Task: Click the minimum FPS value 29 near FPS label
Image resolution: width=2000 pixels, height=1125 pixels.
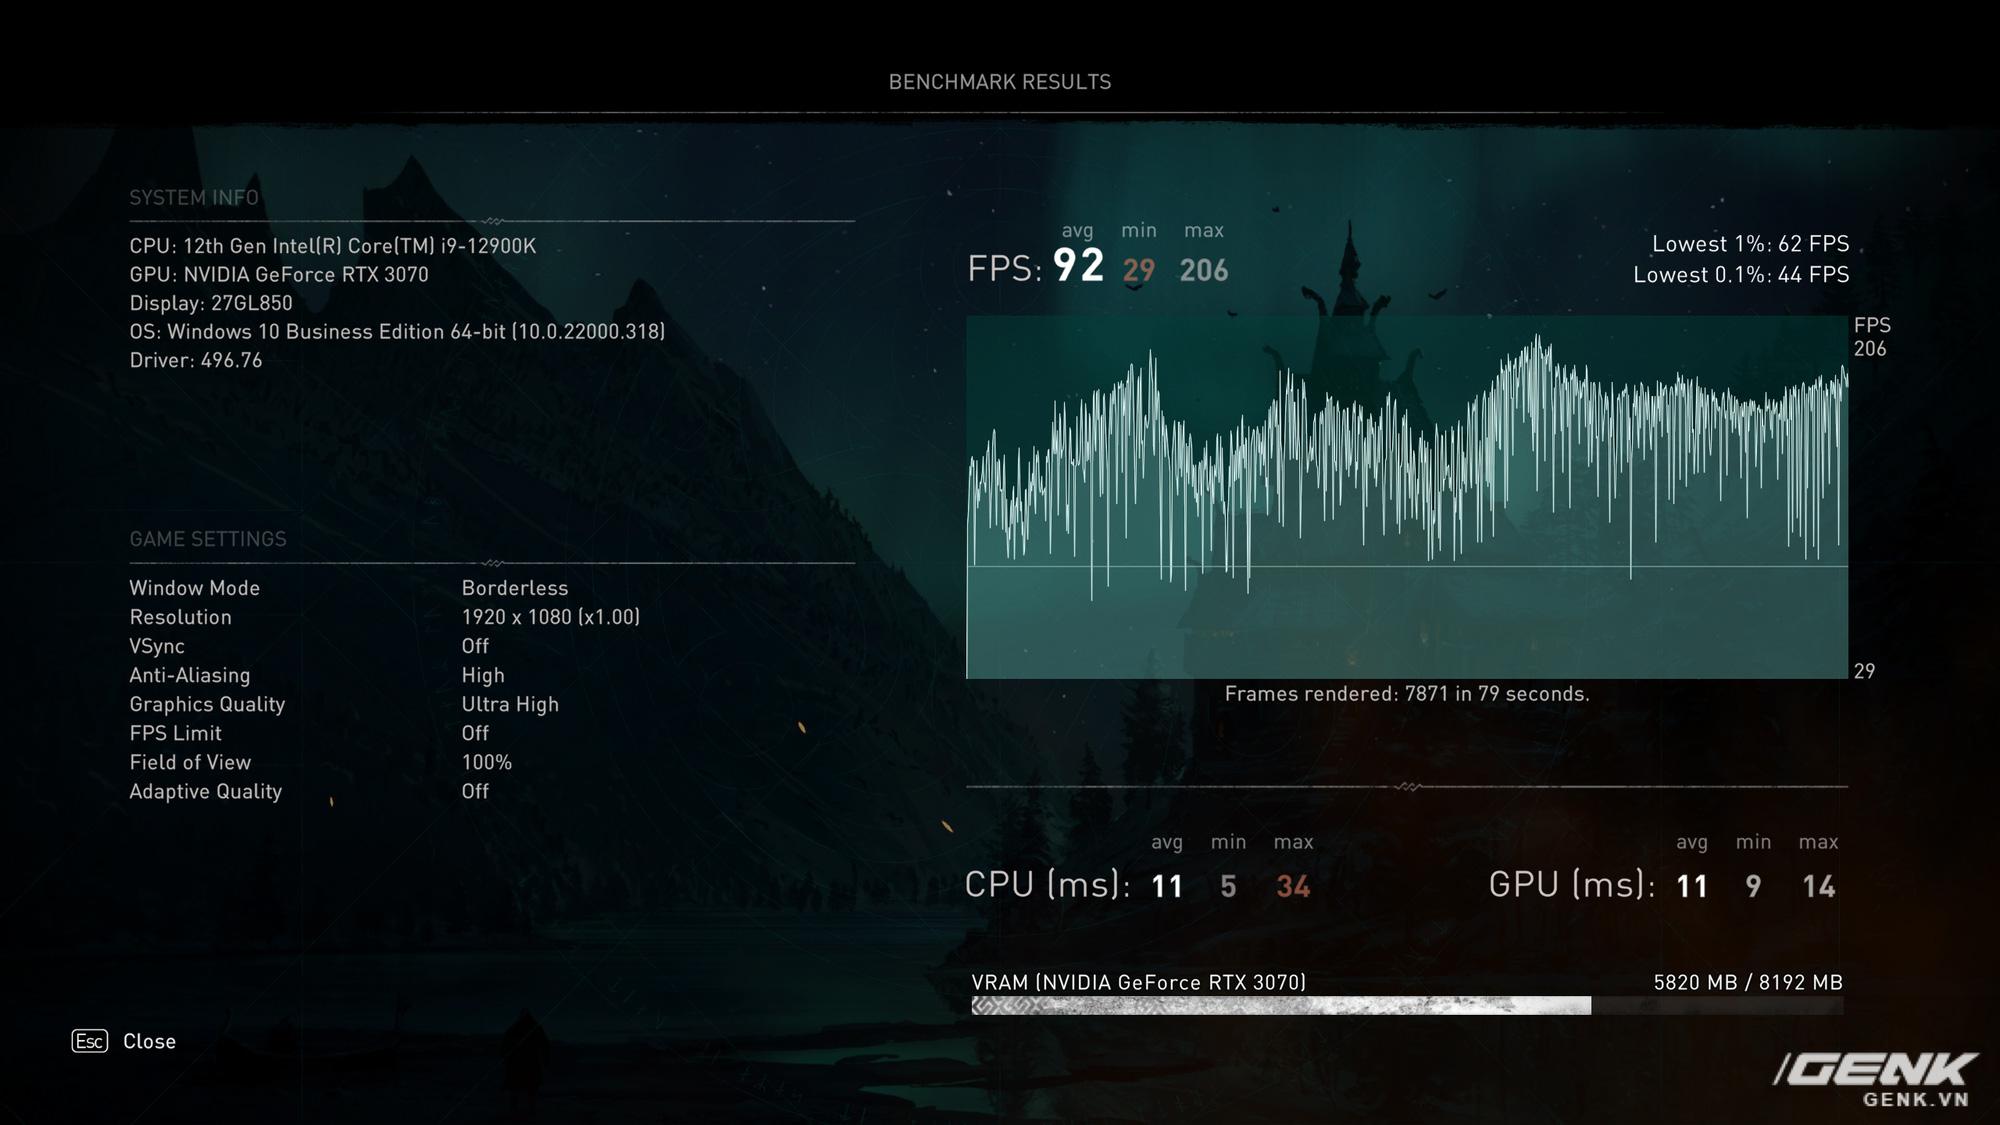Action: tap(1139, 270)
